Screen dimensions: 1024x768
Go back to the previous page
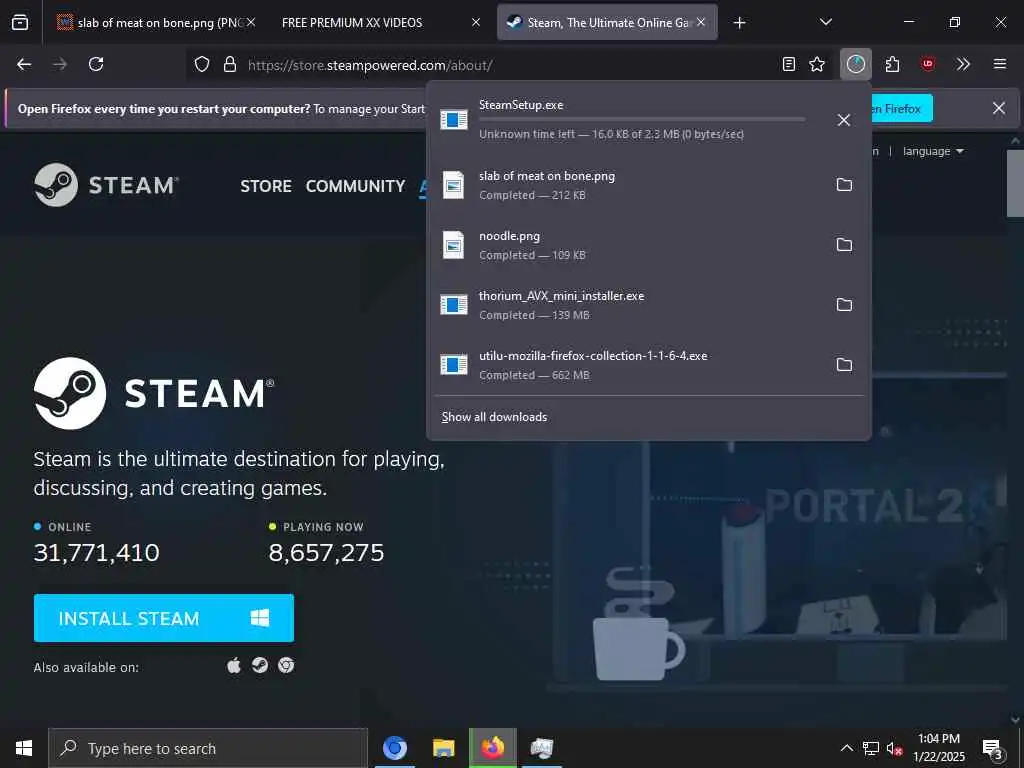[x=24, y=64]
